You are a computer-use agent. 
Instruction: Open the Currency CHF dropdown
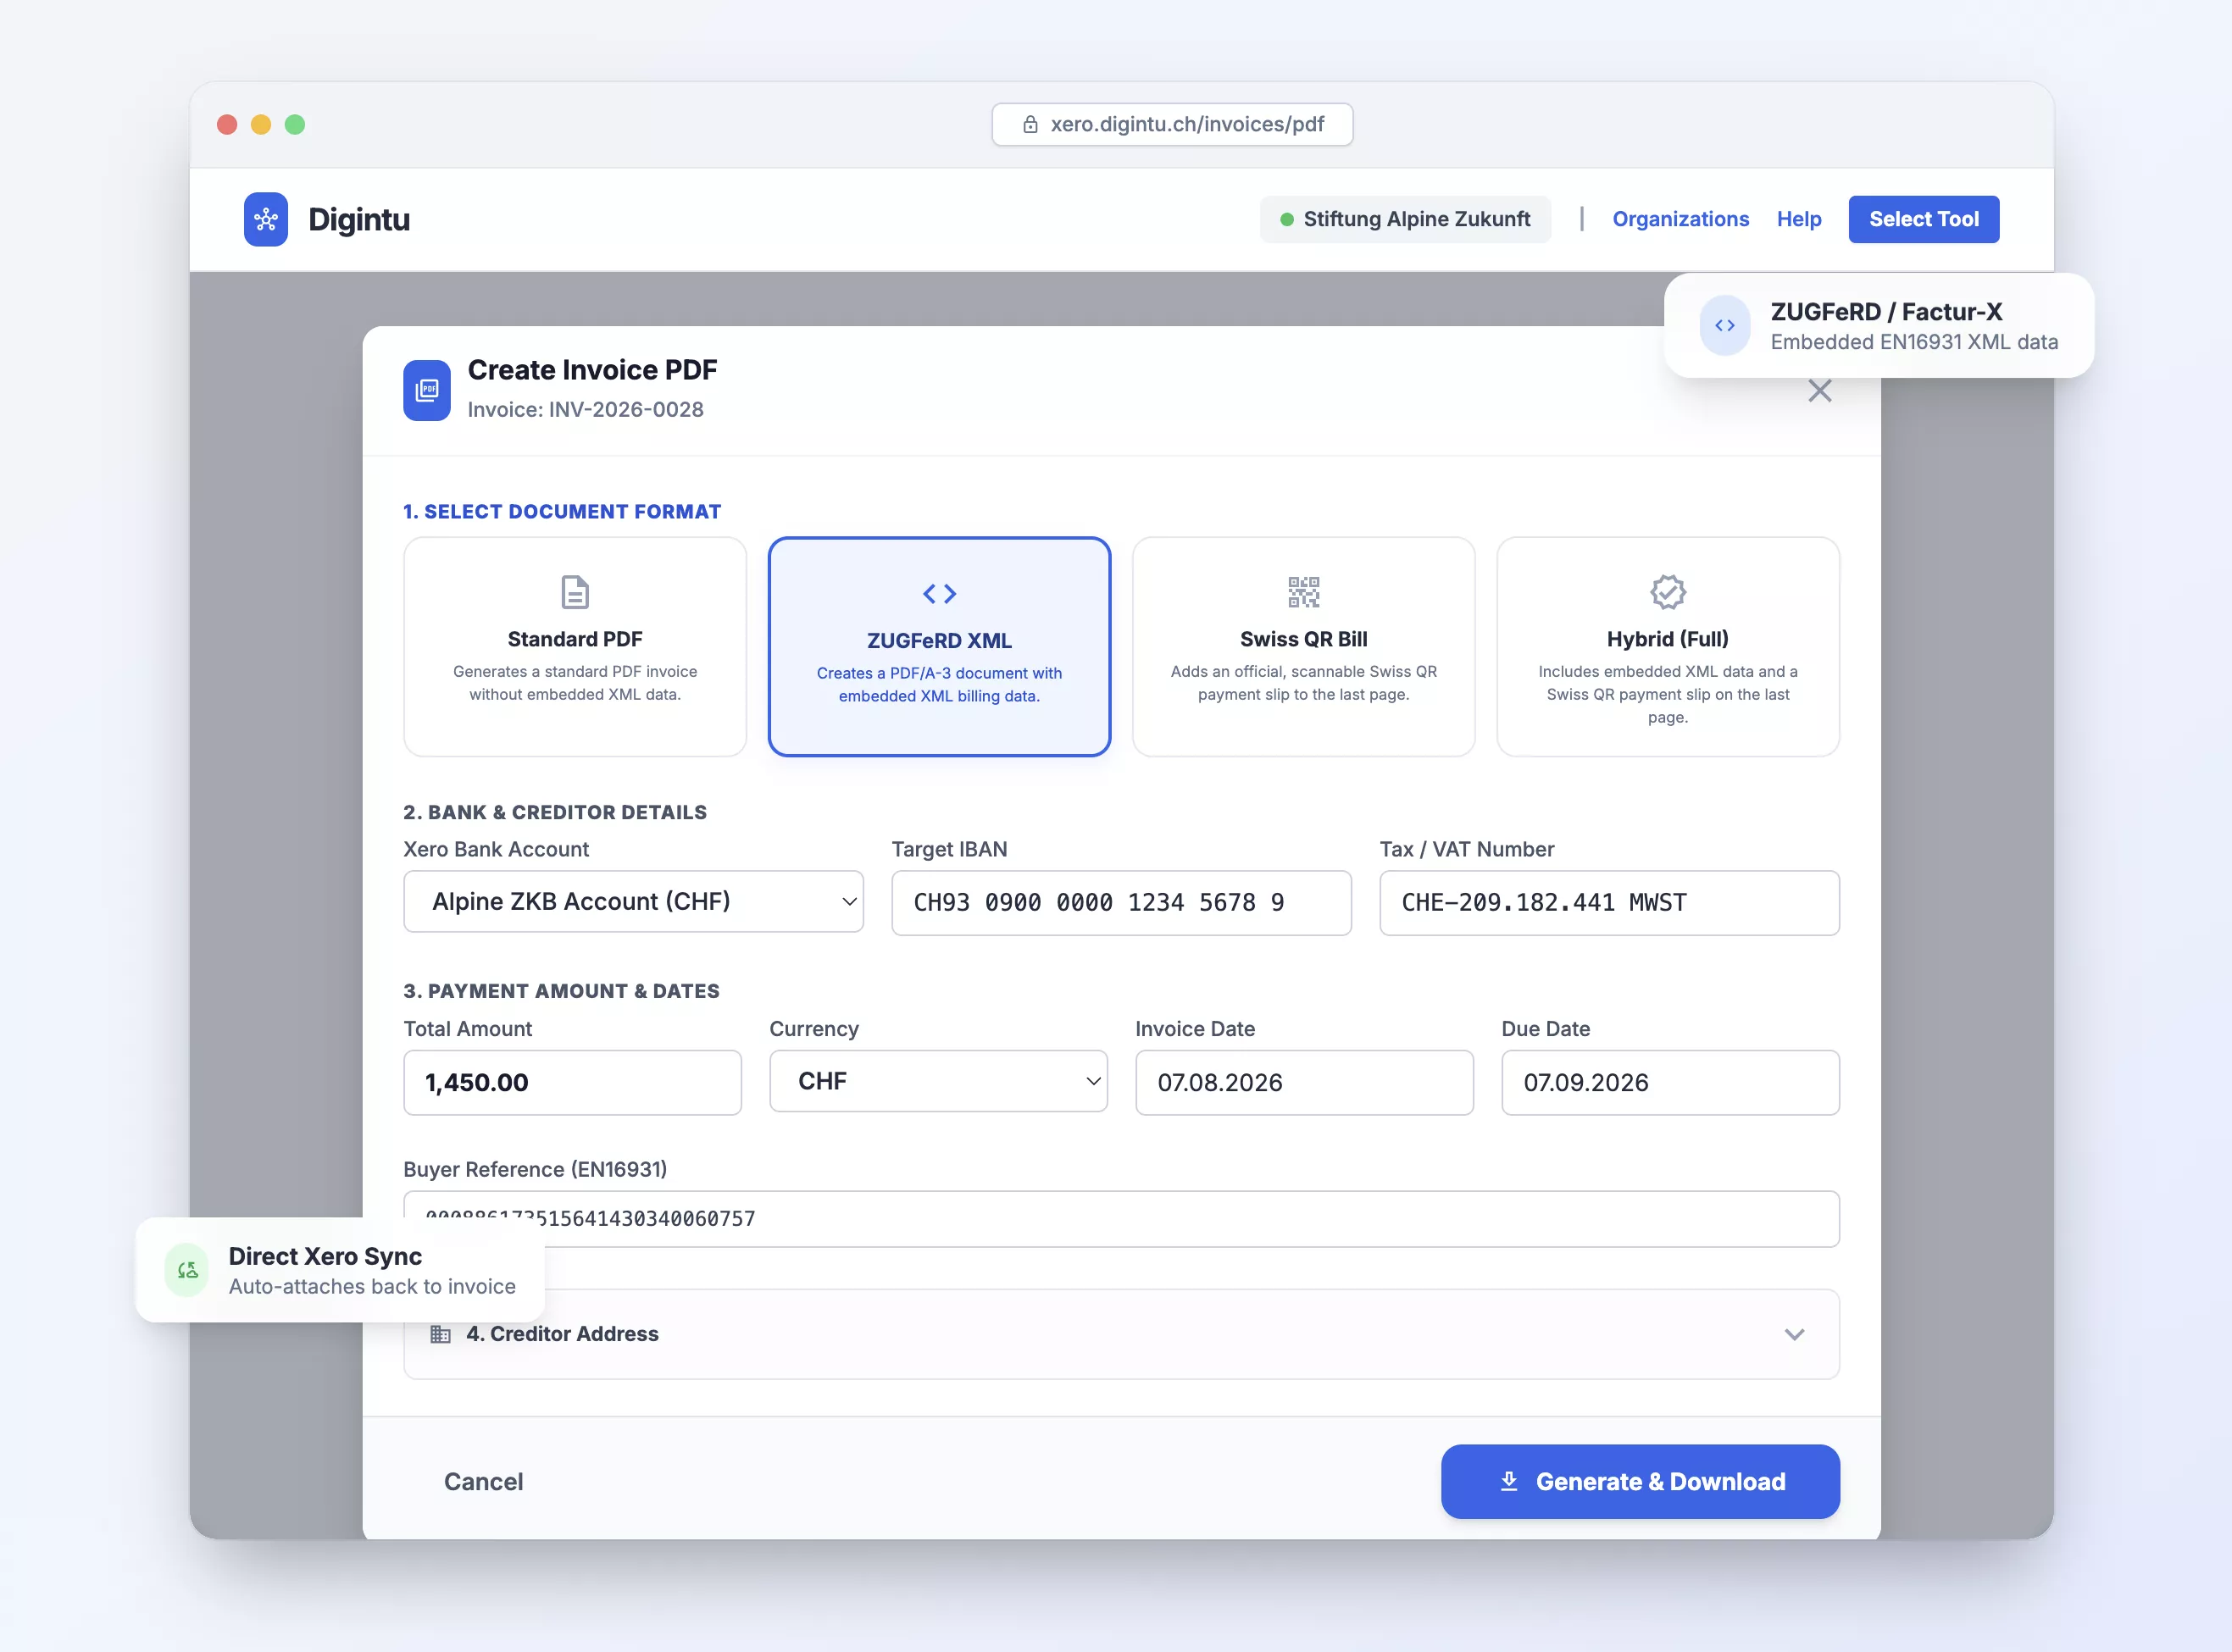938,1081
